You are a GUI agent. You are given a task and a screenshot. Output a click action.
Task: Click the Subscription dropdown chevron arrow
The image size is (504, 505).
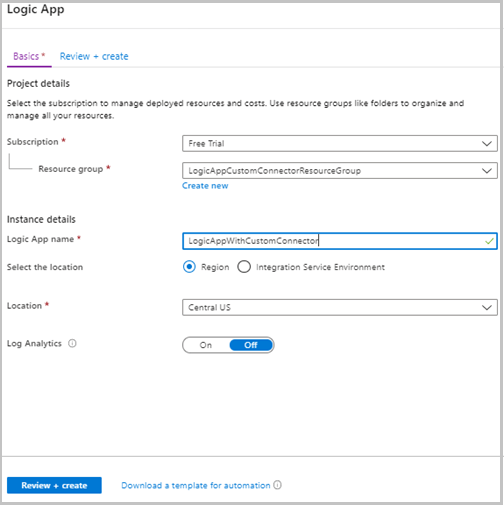point(487,144)
